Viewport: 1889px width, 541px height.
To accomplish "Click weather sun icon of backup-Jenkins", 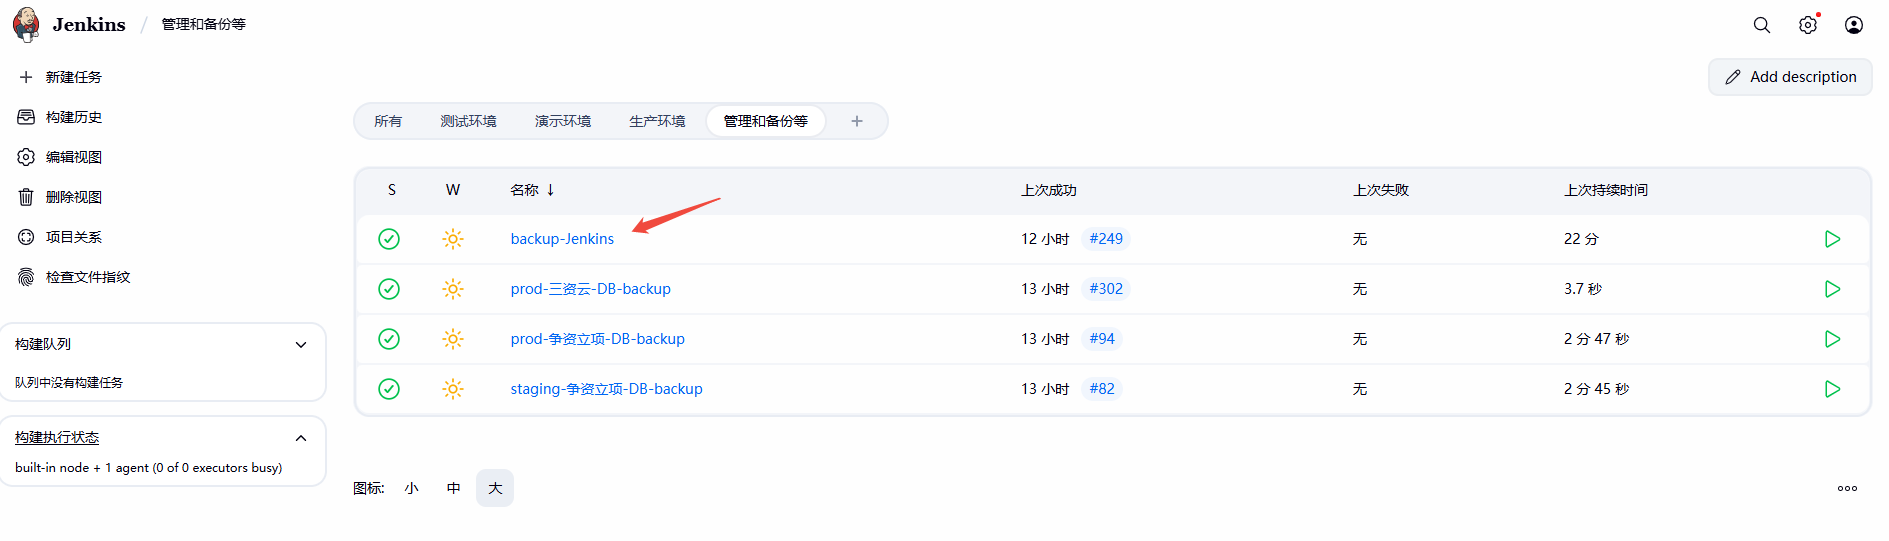I will point(453,239).
